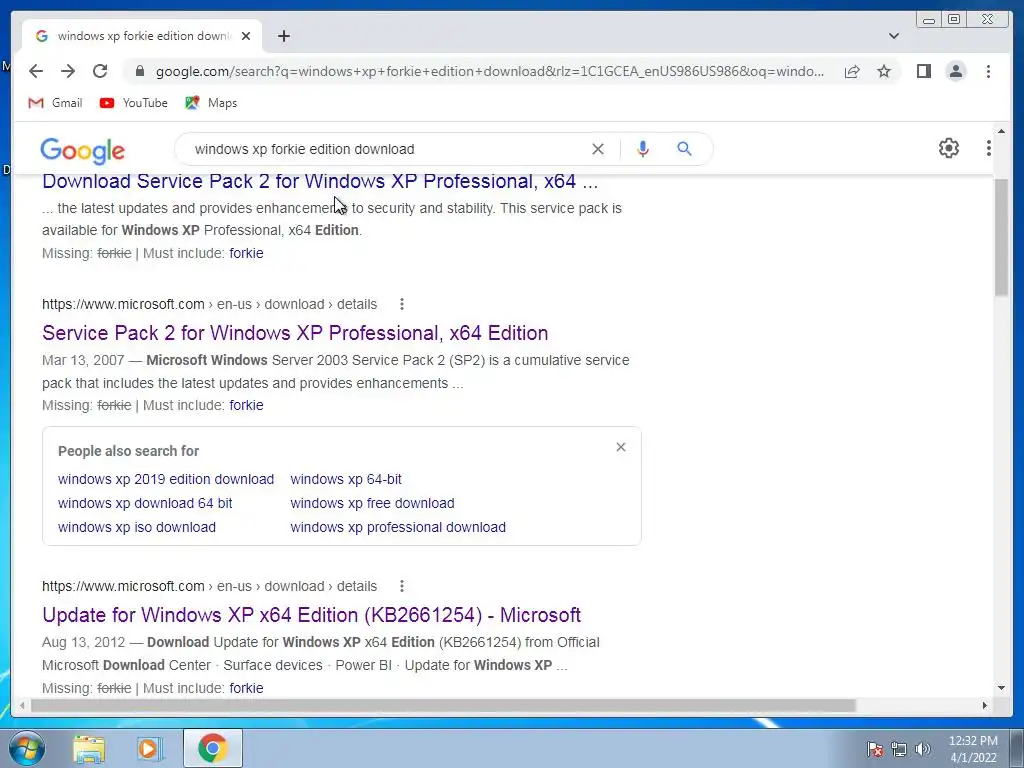Open a new browser tab
The width and height of the screenshot is (1024, 768).
283,36
